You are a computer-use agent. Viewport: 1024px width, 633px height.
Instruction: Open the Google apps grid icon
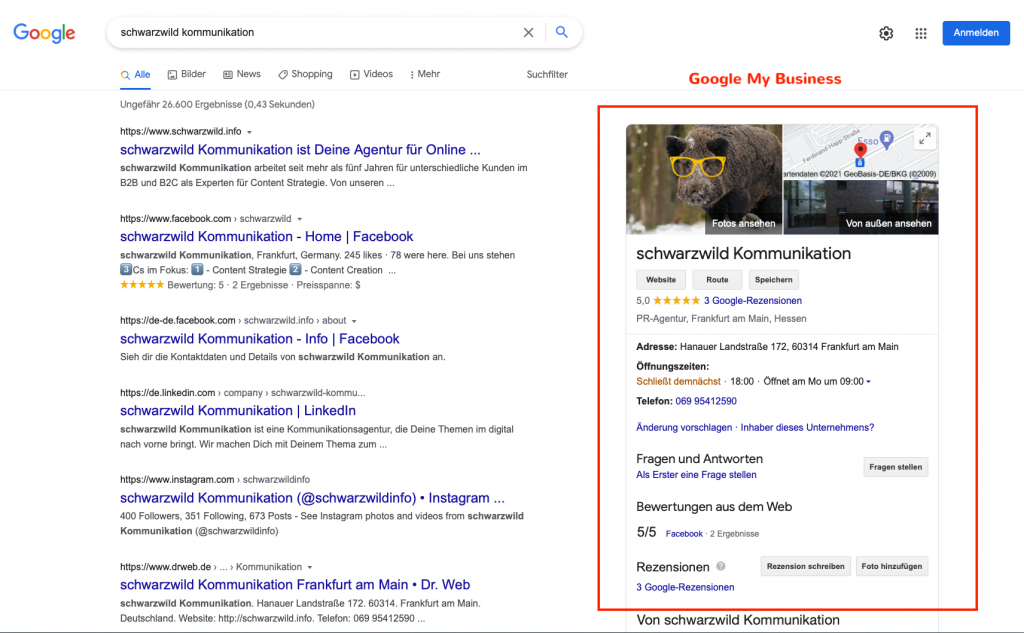tap(921, 33)
